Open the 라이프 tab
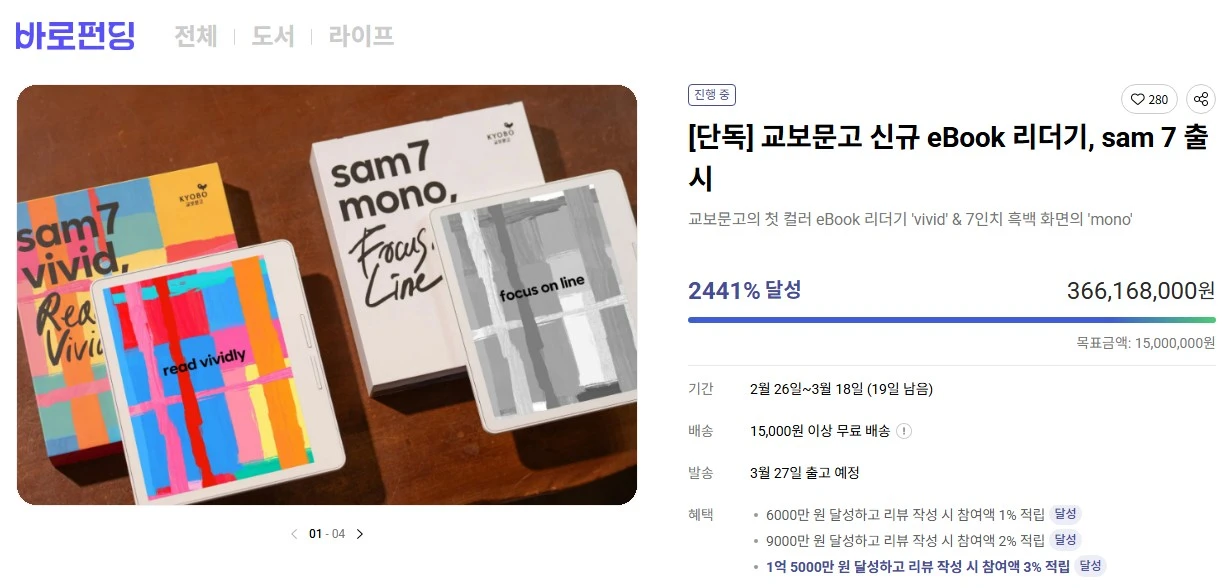The width and height of the screenshot is (1225, 588). 361,36
